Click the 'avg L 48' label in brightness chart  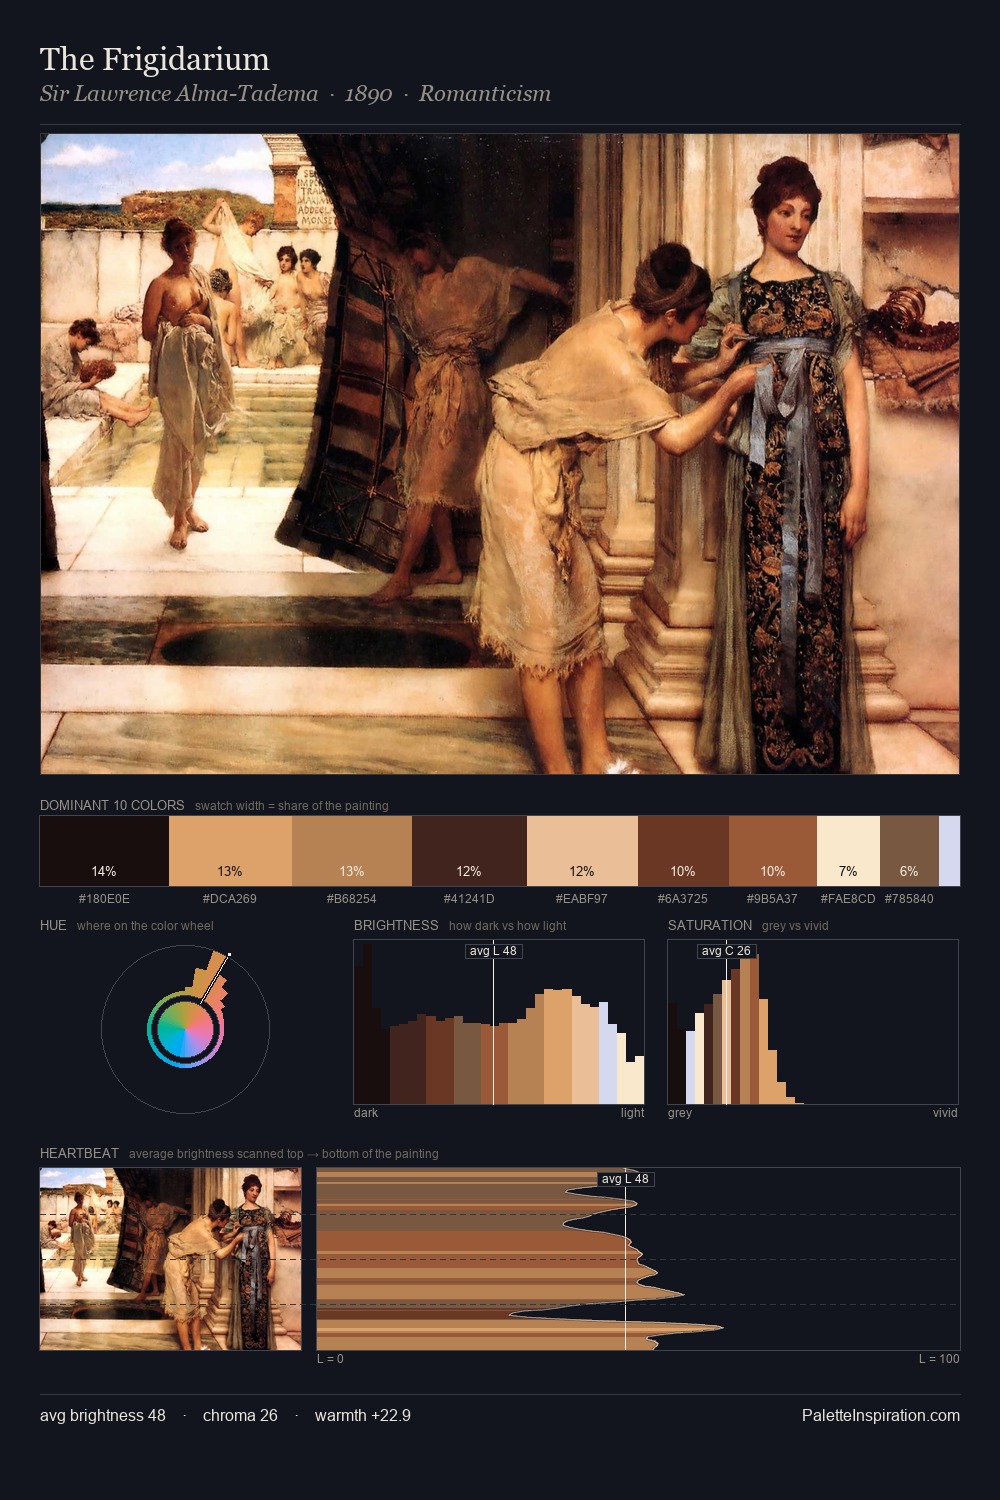(x=494, y=951)
